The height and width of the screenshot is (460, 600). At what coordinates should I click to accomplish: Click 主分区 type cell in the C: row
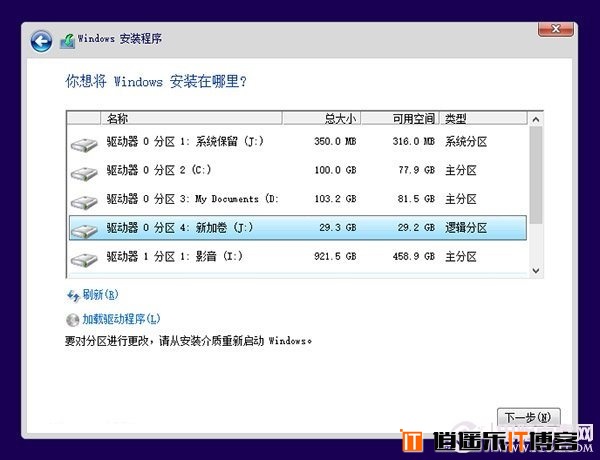click(461, 170)
